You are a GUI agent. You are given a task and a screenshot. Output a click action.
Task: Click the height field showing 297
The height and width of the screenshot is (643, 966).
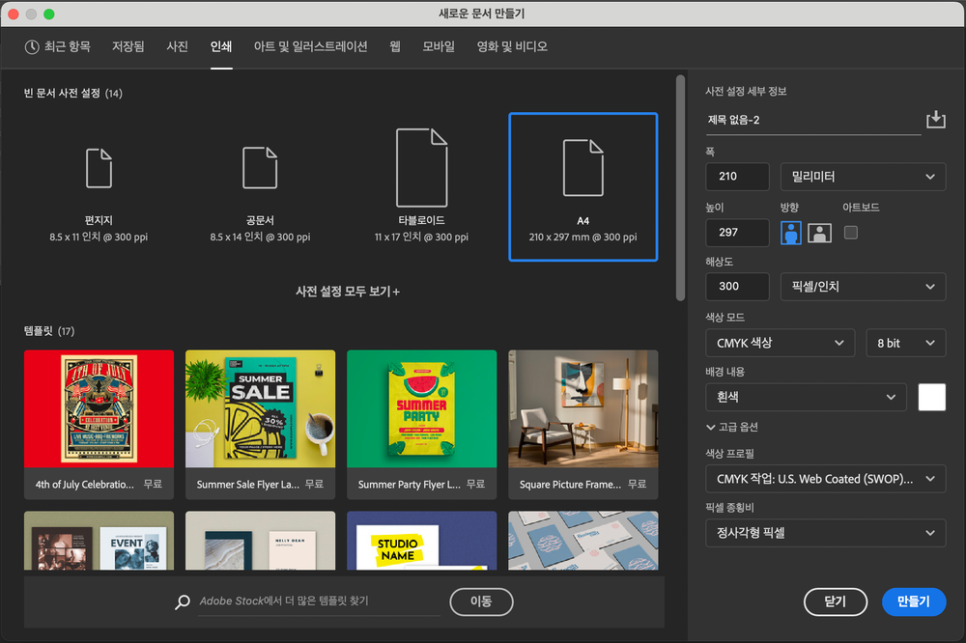pos(737,233)
